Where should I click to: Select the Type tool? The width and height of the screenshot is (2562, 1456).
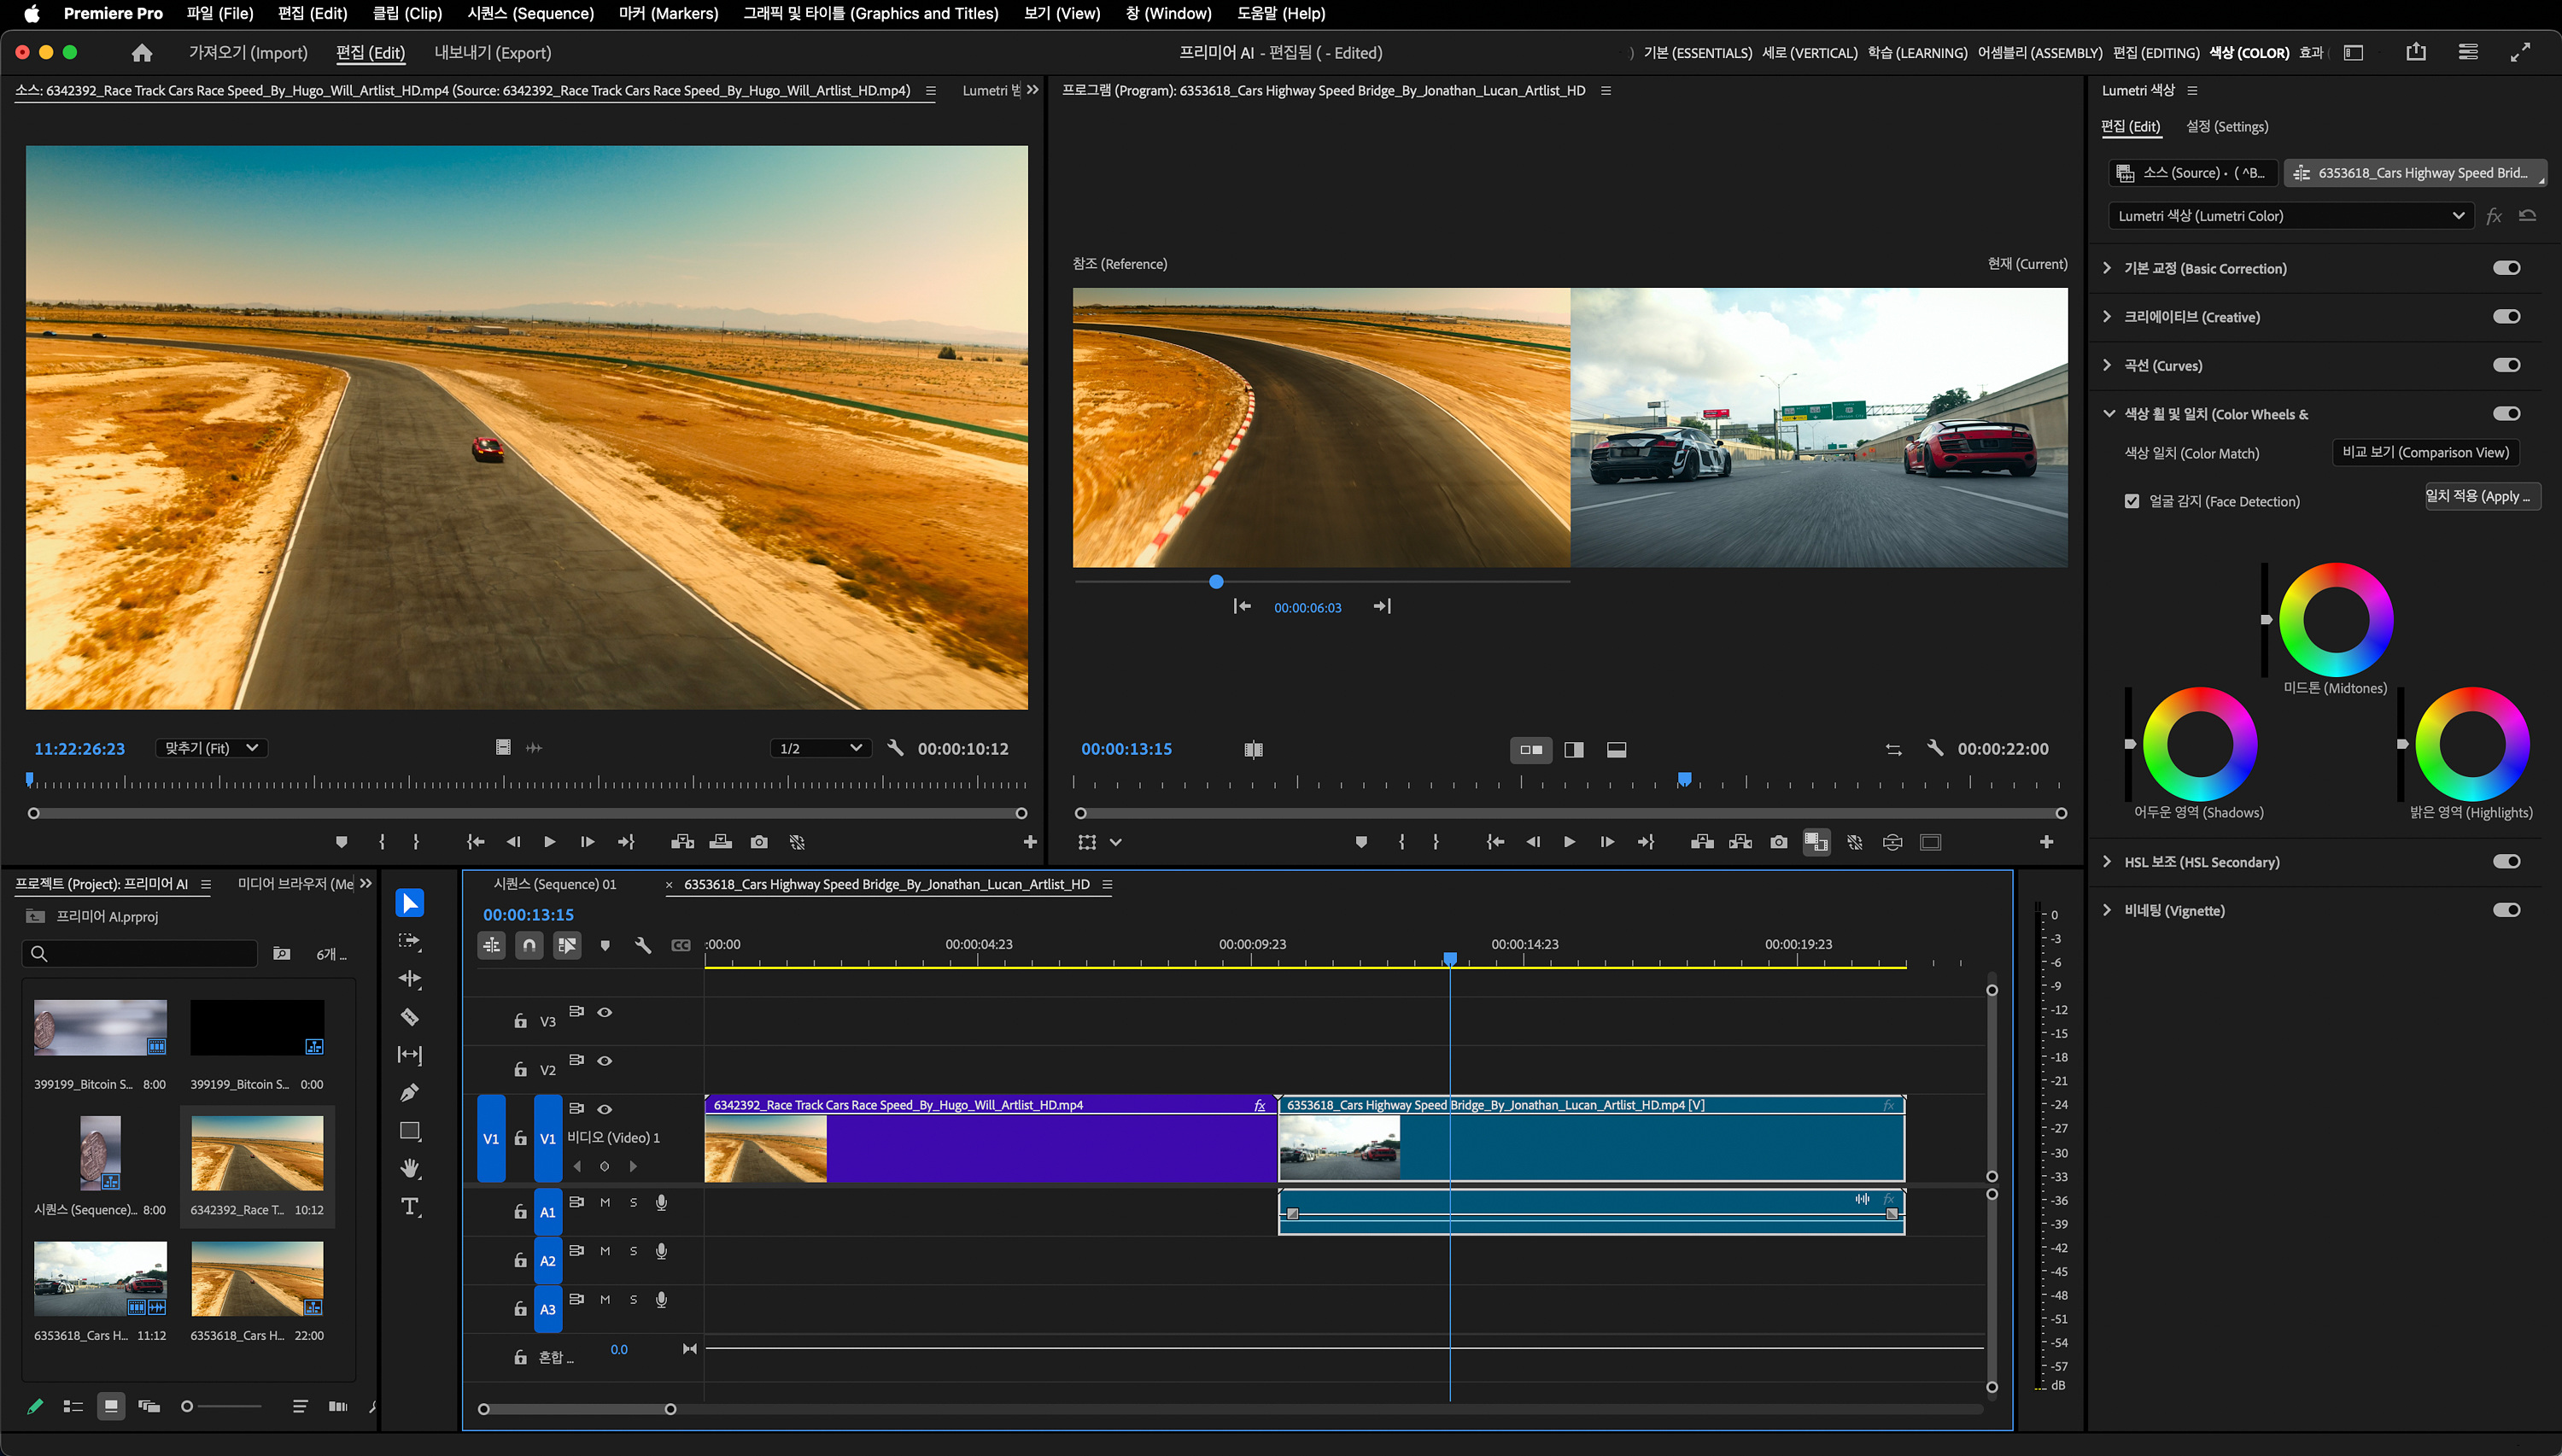tap(410, 1206)
